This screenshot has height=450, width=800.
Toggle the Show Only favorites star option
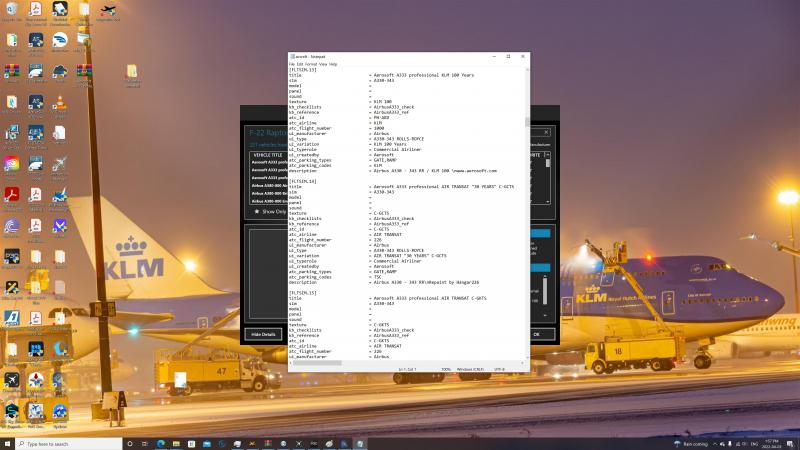pos(257,211)
